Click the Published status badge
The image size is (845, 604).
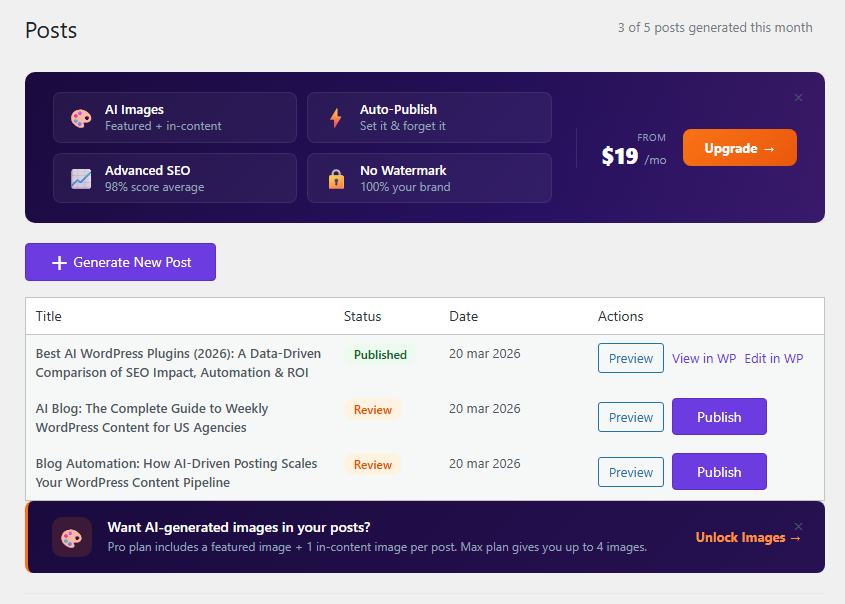click(380, 354)
